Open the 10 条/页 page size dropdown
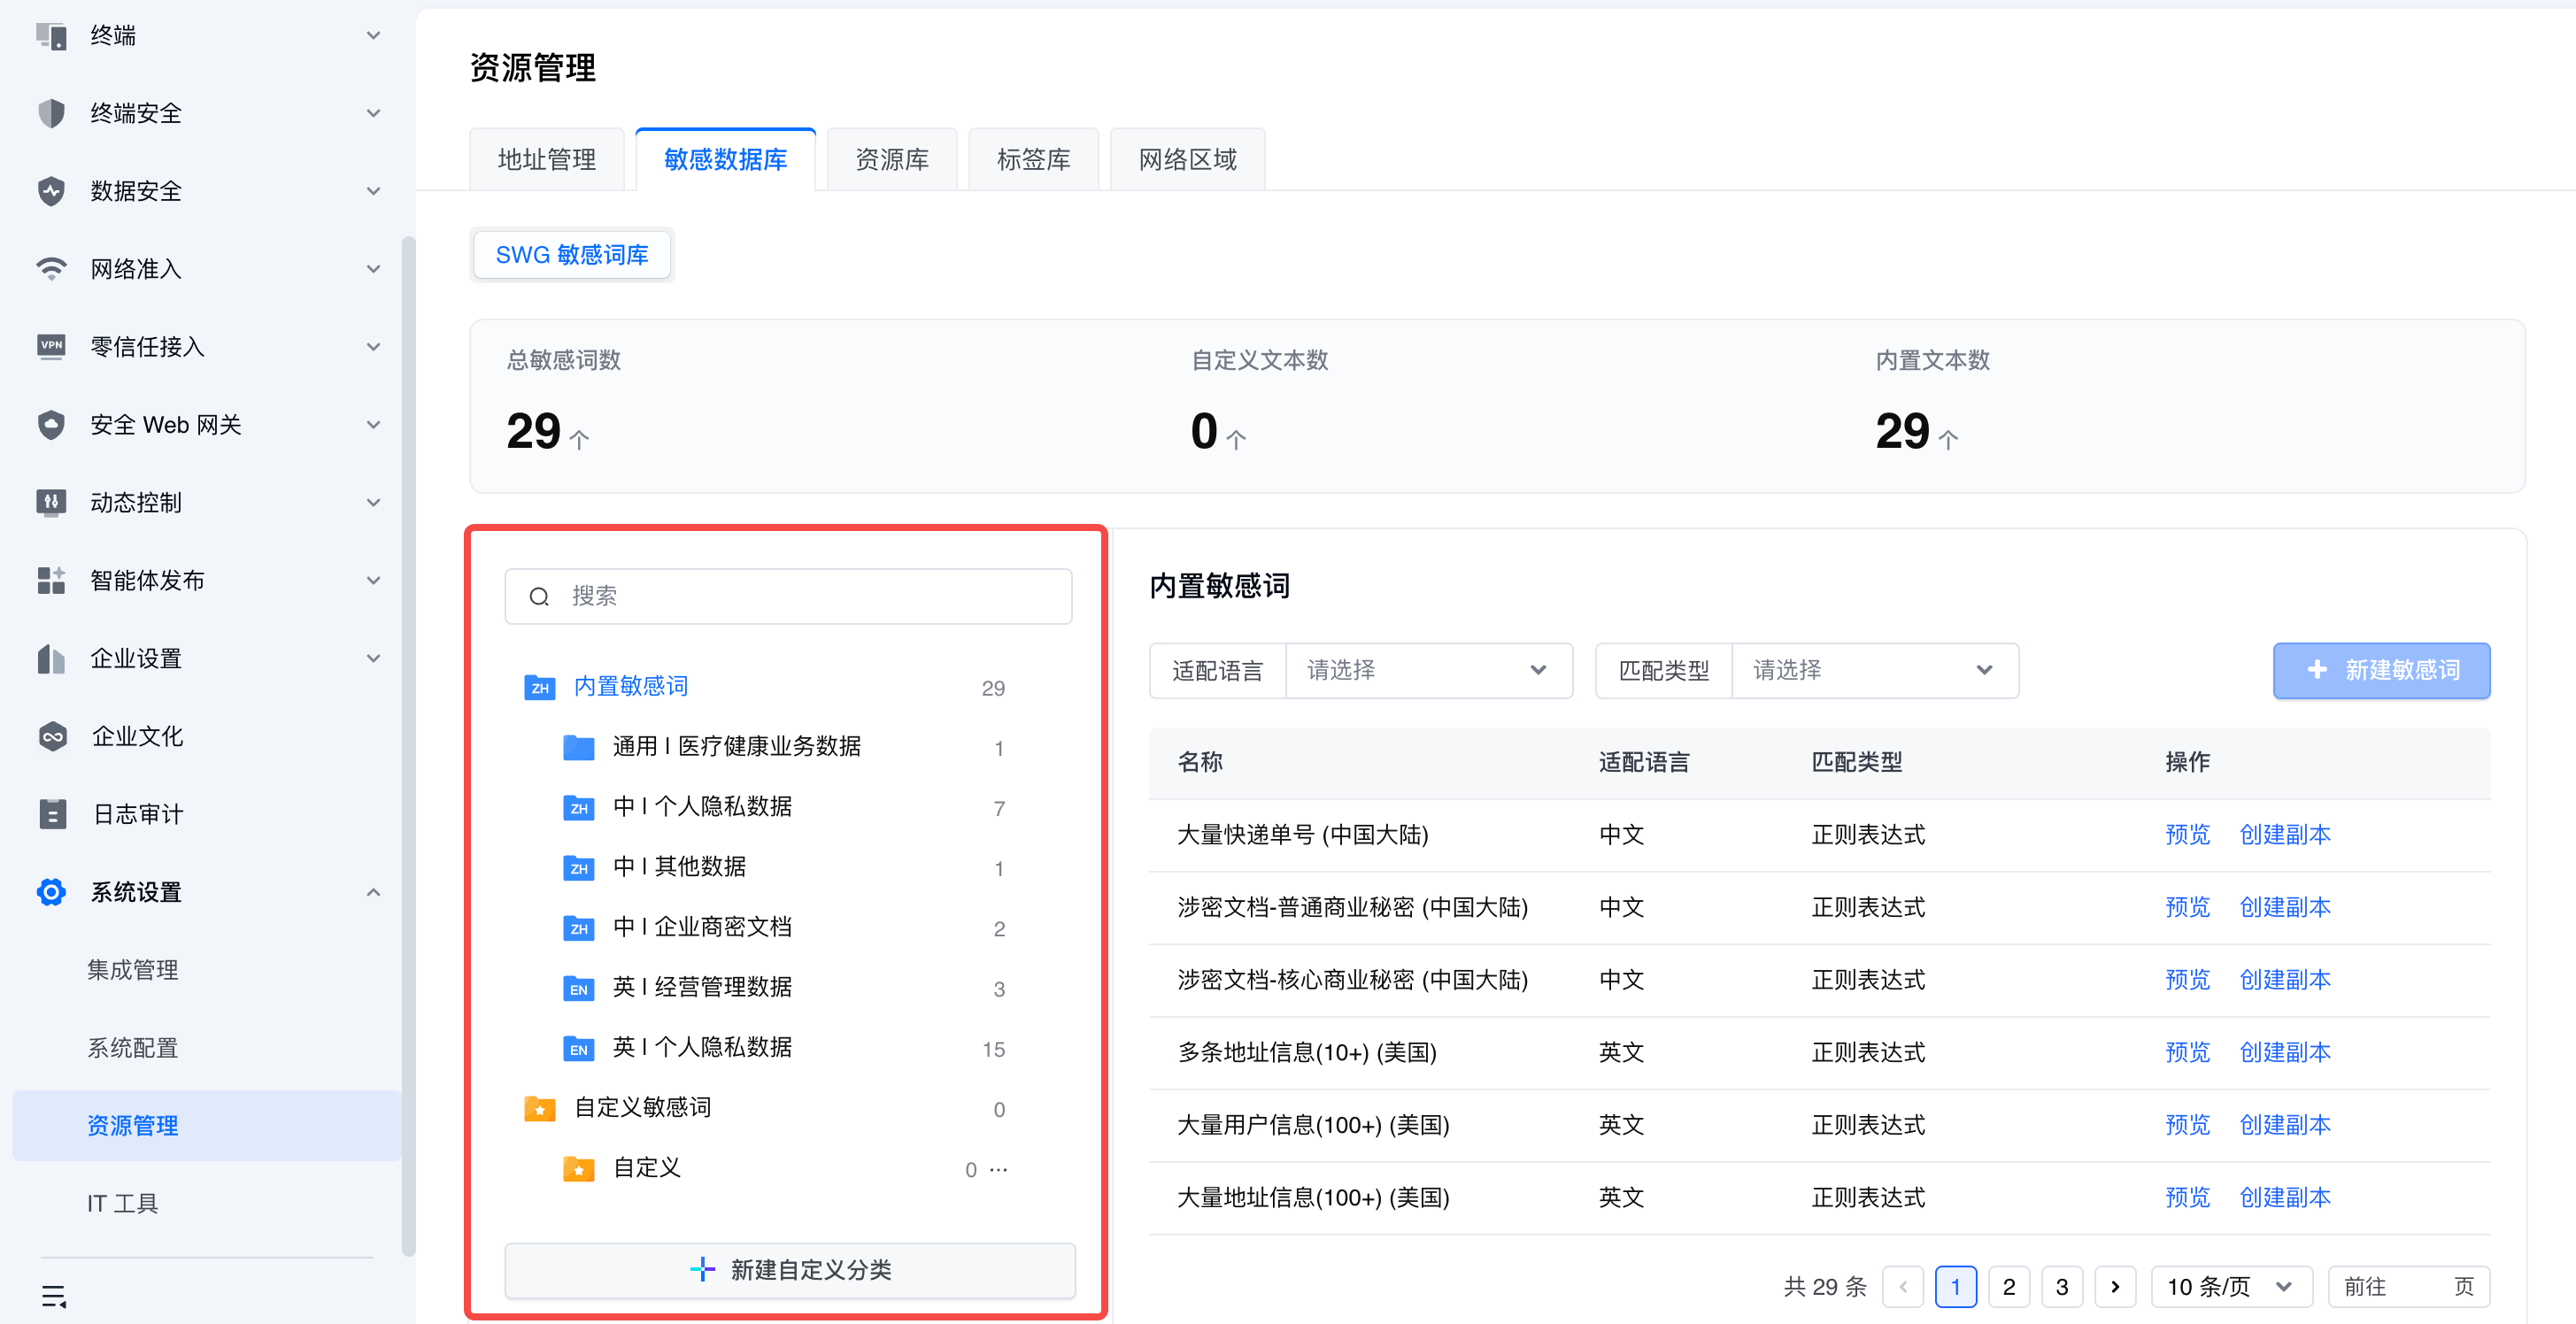This screenshot has width=2576, height=1324. [2230, 1287]
